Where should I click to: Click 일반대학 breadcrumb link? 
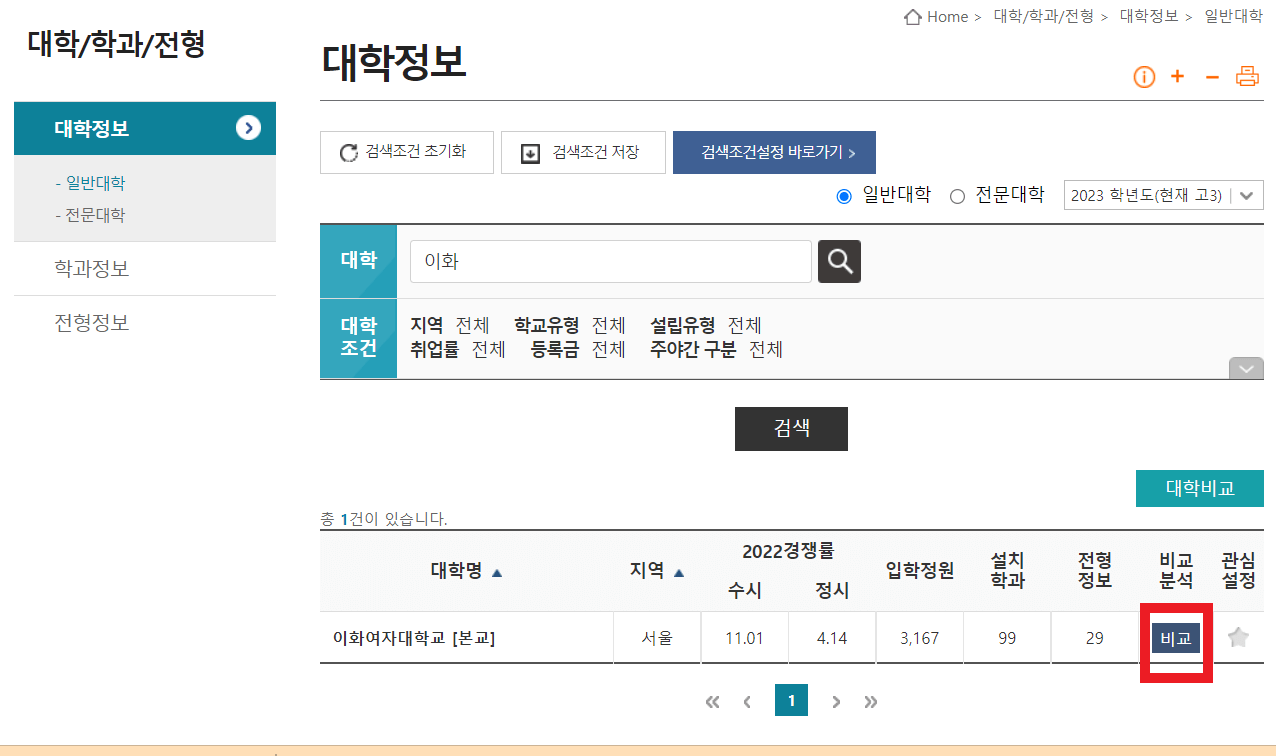coord(1234,16)
